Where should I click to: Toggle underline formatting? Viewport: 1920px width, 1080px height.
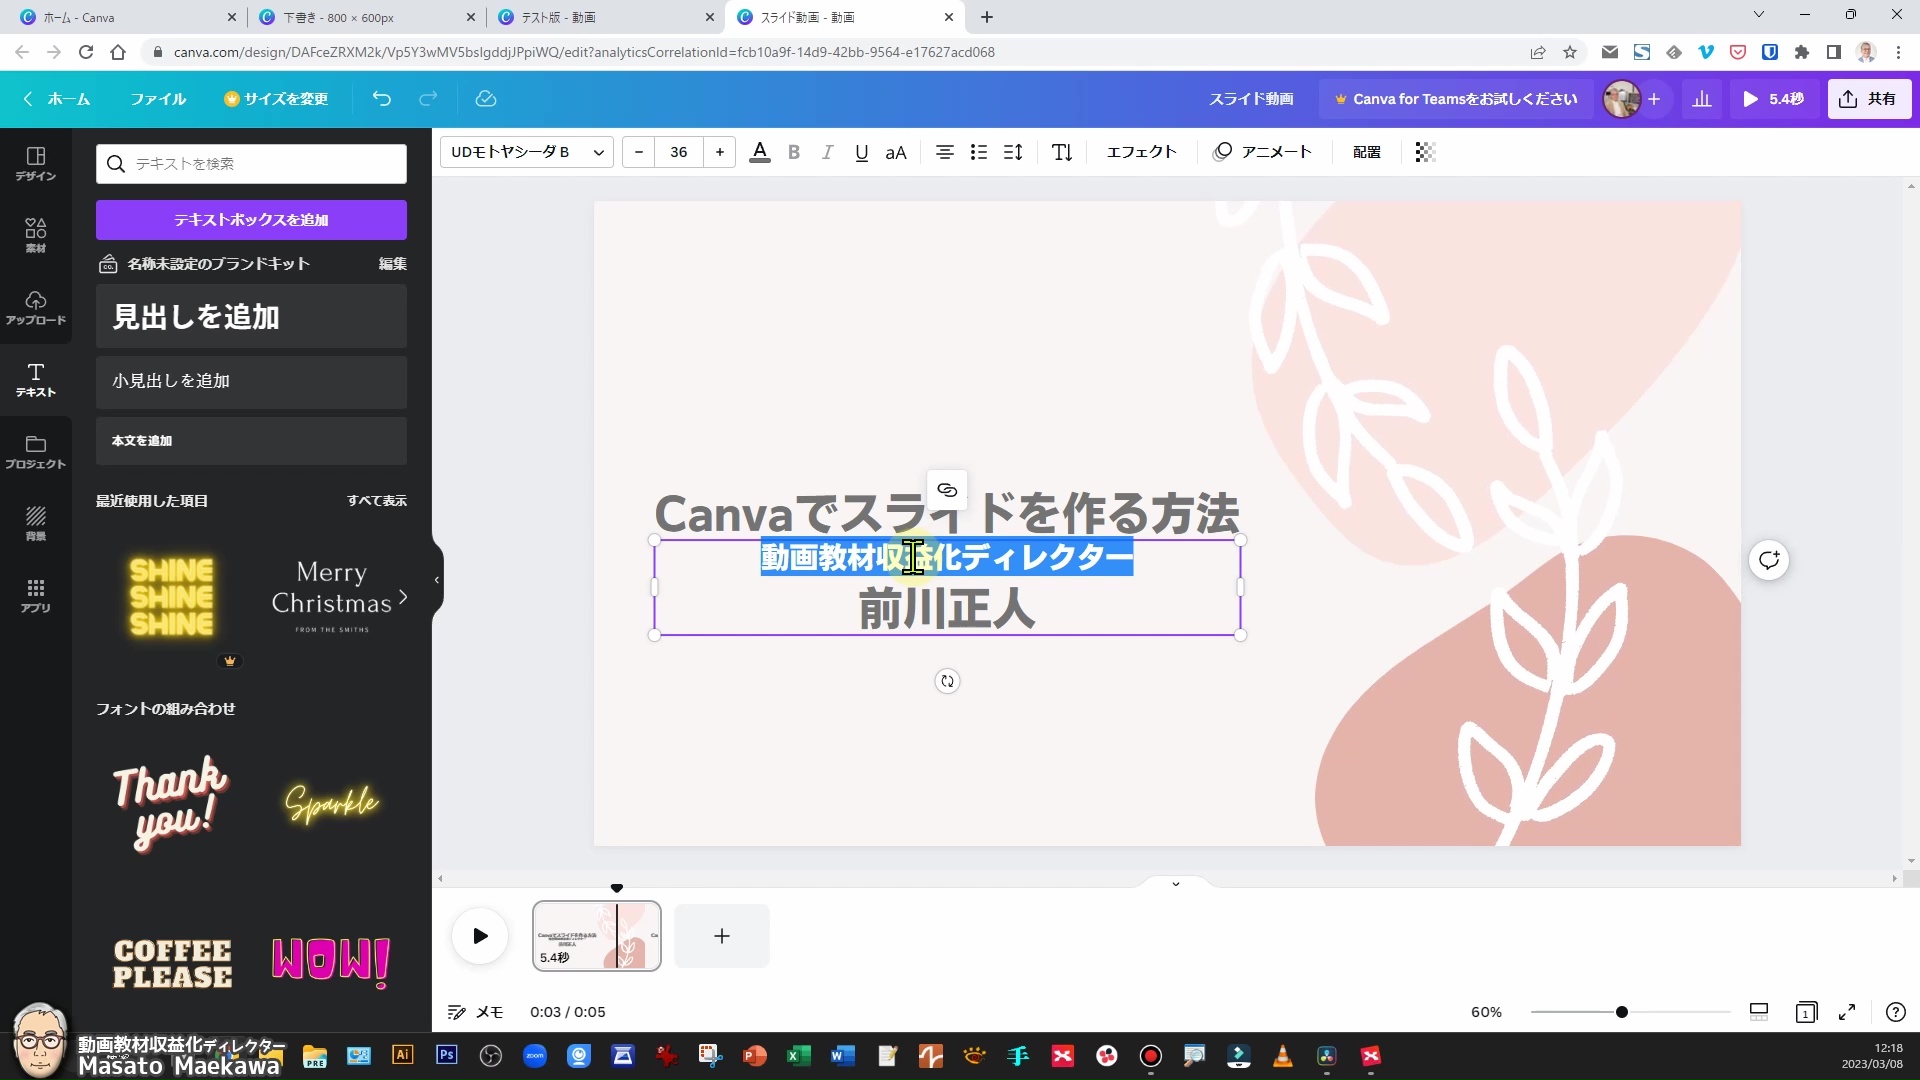pos(861,152)
